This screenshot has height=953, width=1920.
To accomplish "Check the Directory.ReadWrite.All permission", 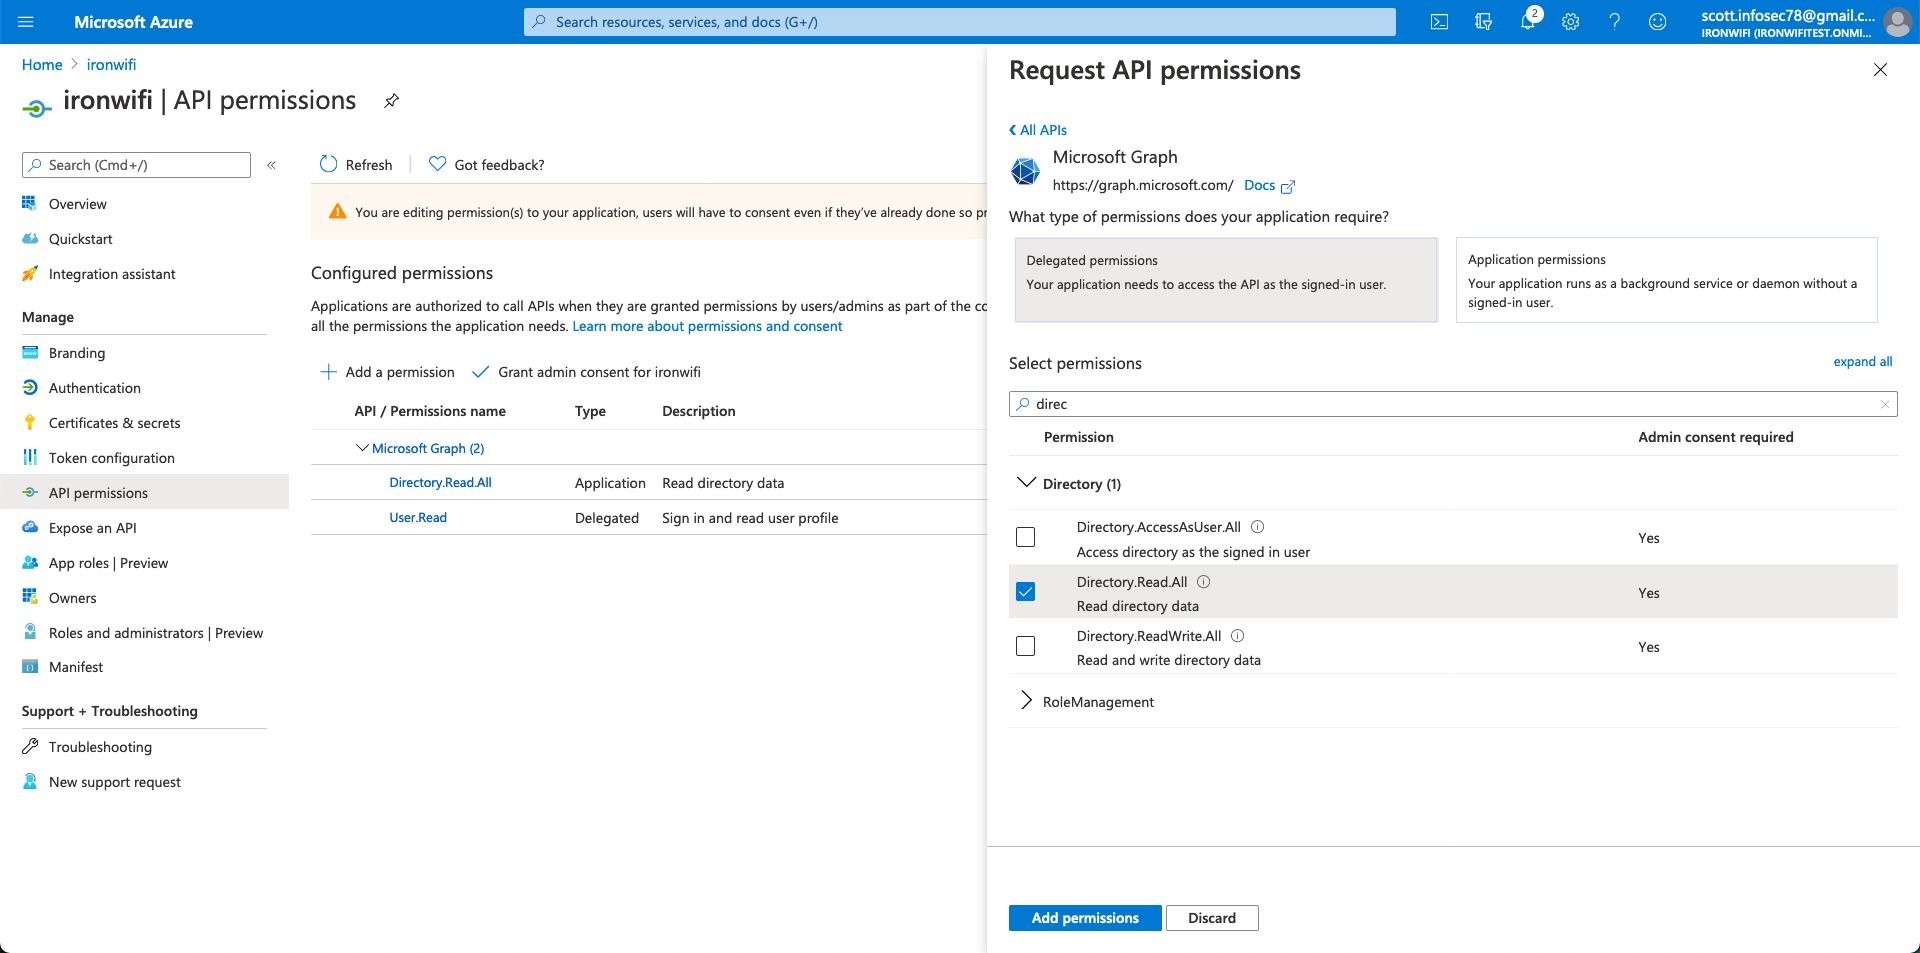I will [x=1025, y=646].
